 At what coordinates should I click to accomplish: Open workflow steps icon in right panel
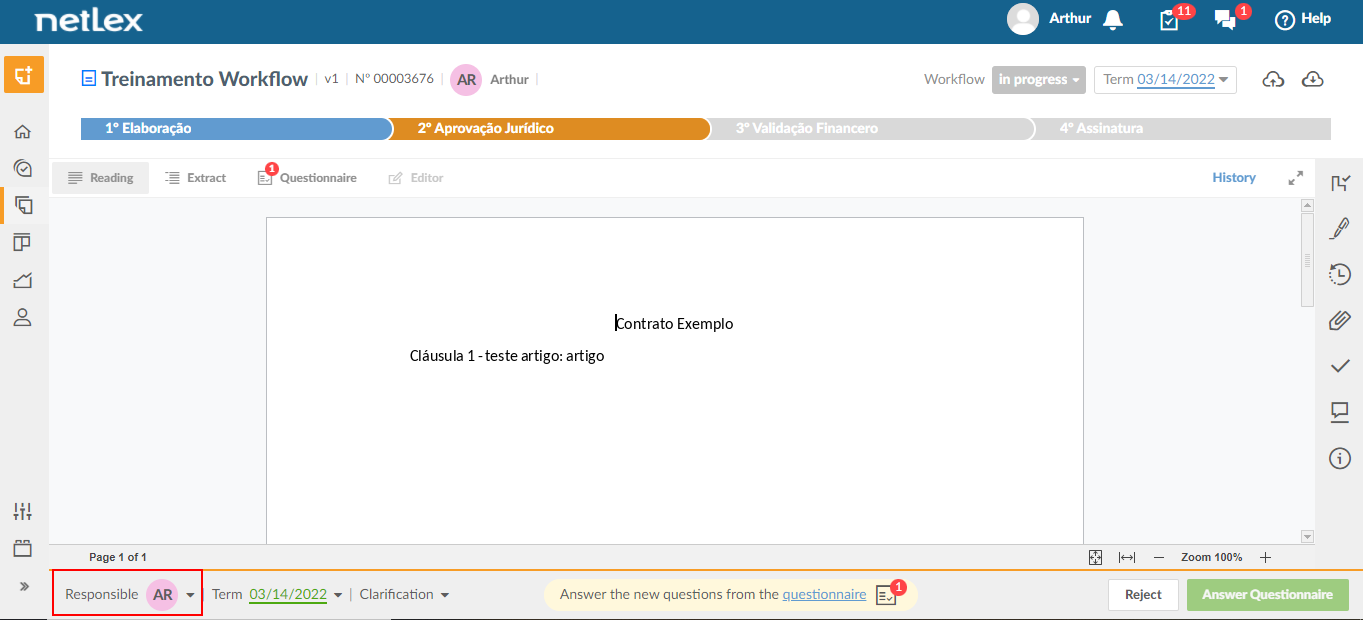click(x=1340, y=183)
